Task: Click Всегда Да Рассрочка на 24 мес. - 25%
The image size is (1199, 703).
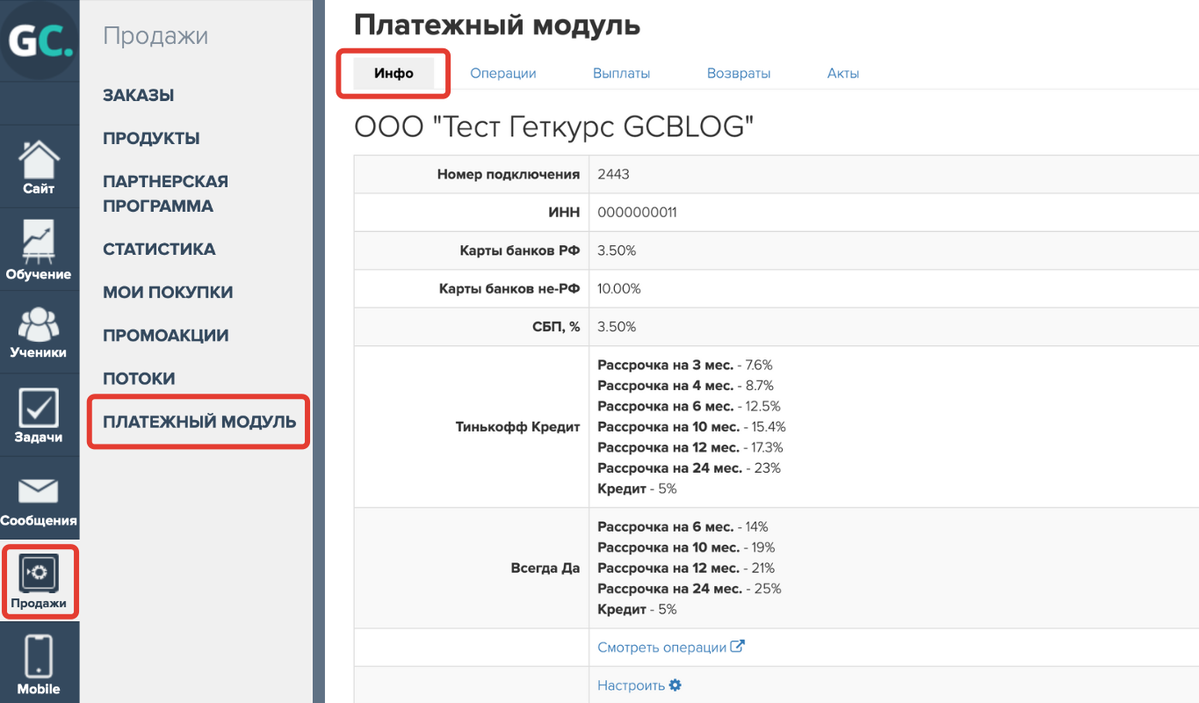Action: coord(690,590)
